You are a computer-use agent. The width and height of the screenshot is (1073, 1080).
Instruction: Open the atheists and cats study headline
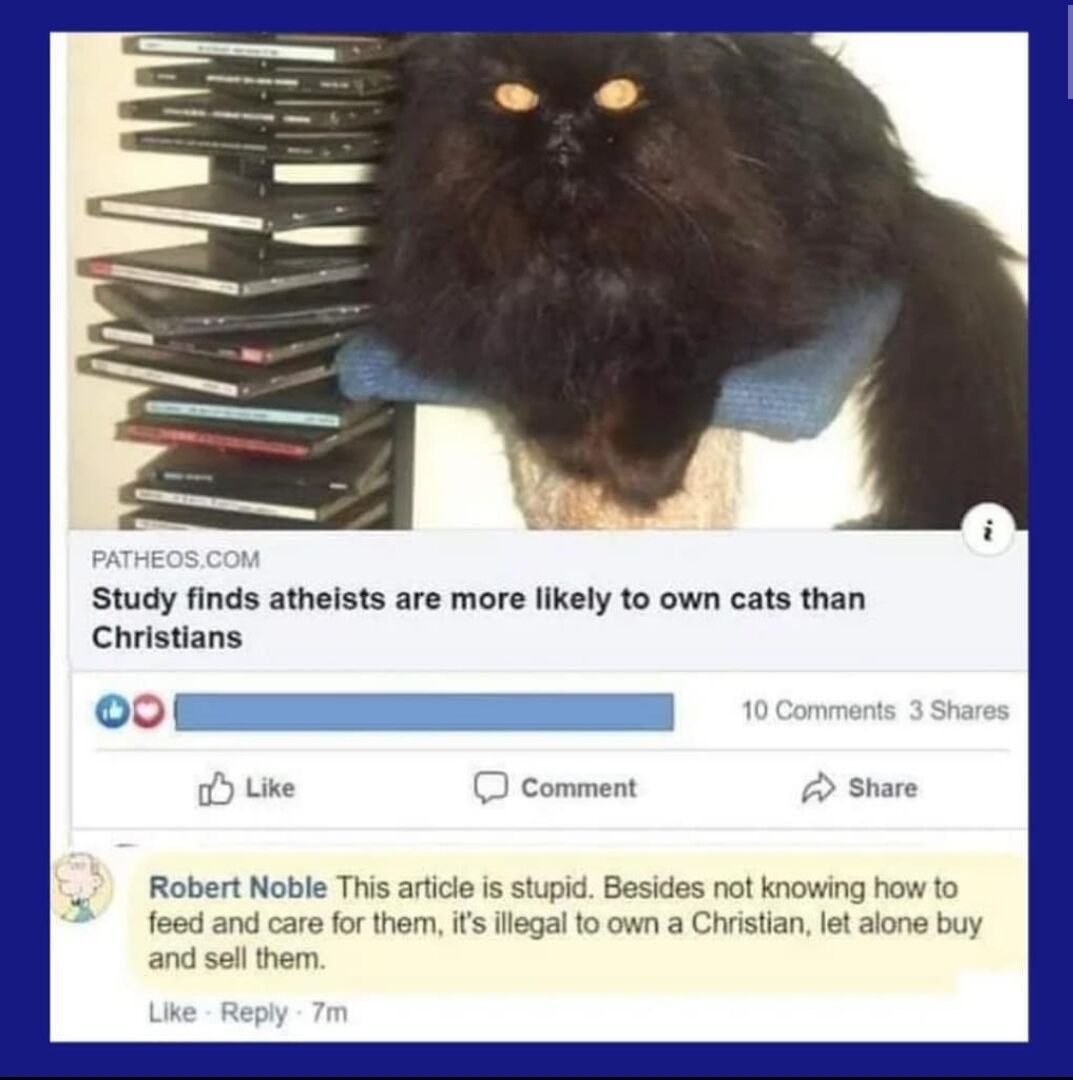pos(479,618)
